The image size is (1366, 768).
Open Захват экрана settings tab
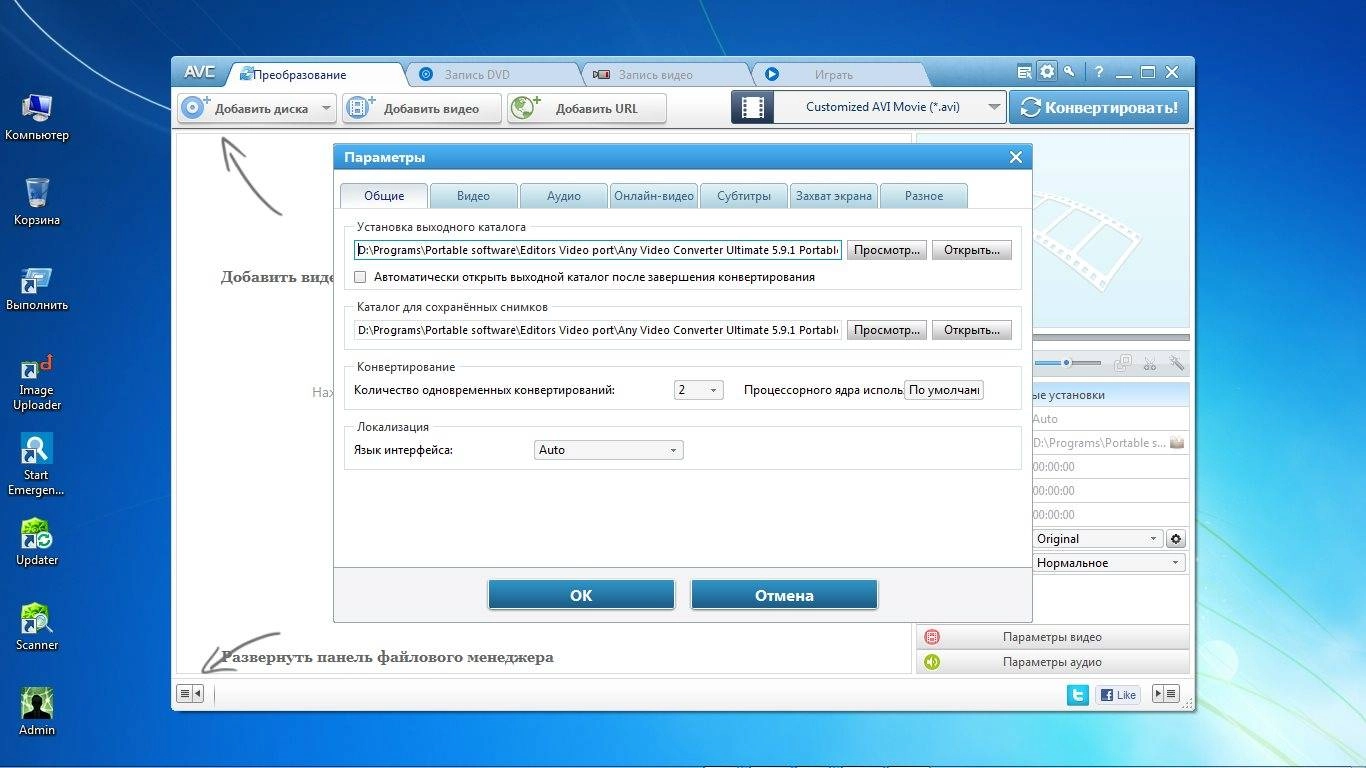pyautogui.click(x=834, y=196)
